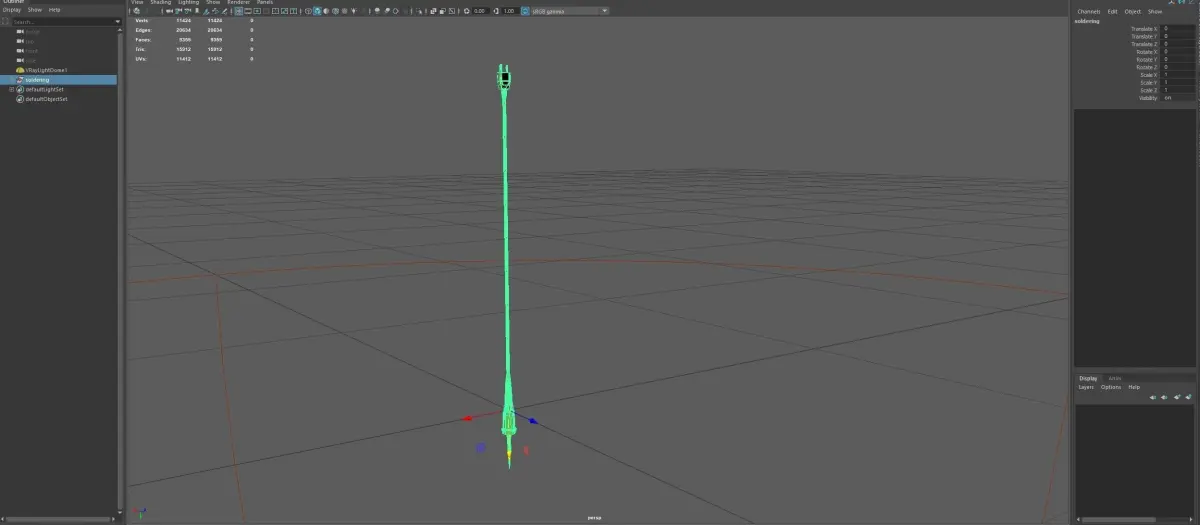Select defaultObjectSet in the Outliner
The height and width of the screenshot is (525, 1200).
click(x=46, y=99)
